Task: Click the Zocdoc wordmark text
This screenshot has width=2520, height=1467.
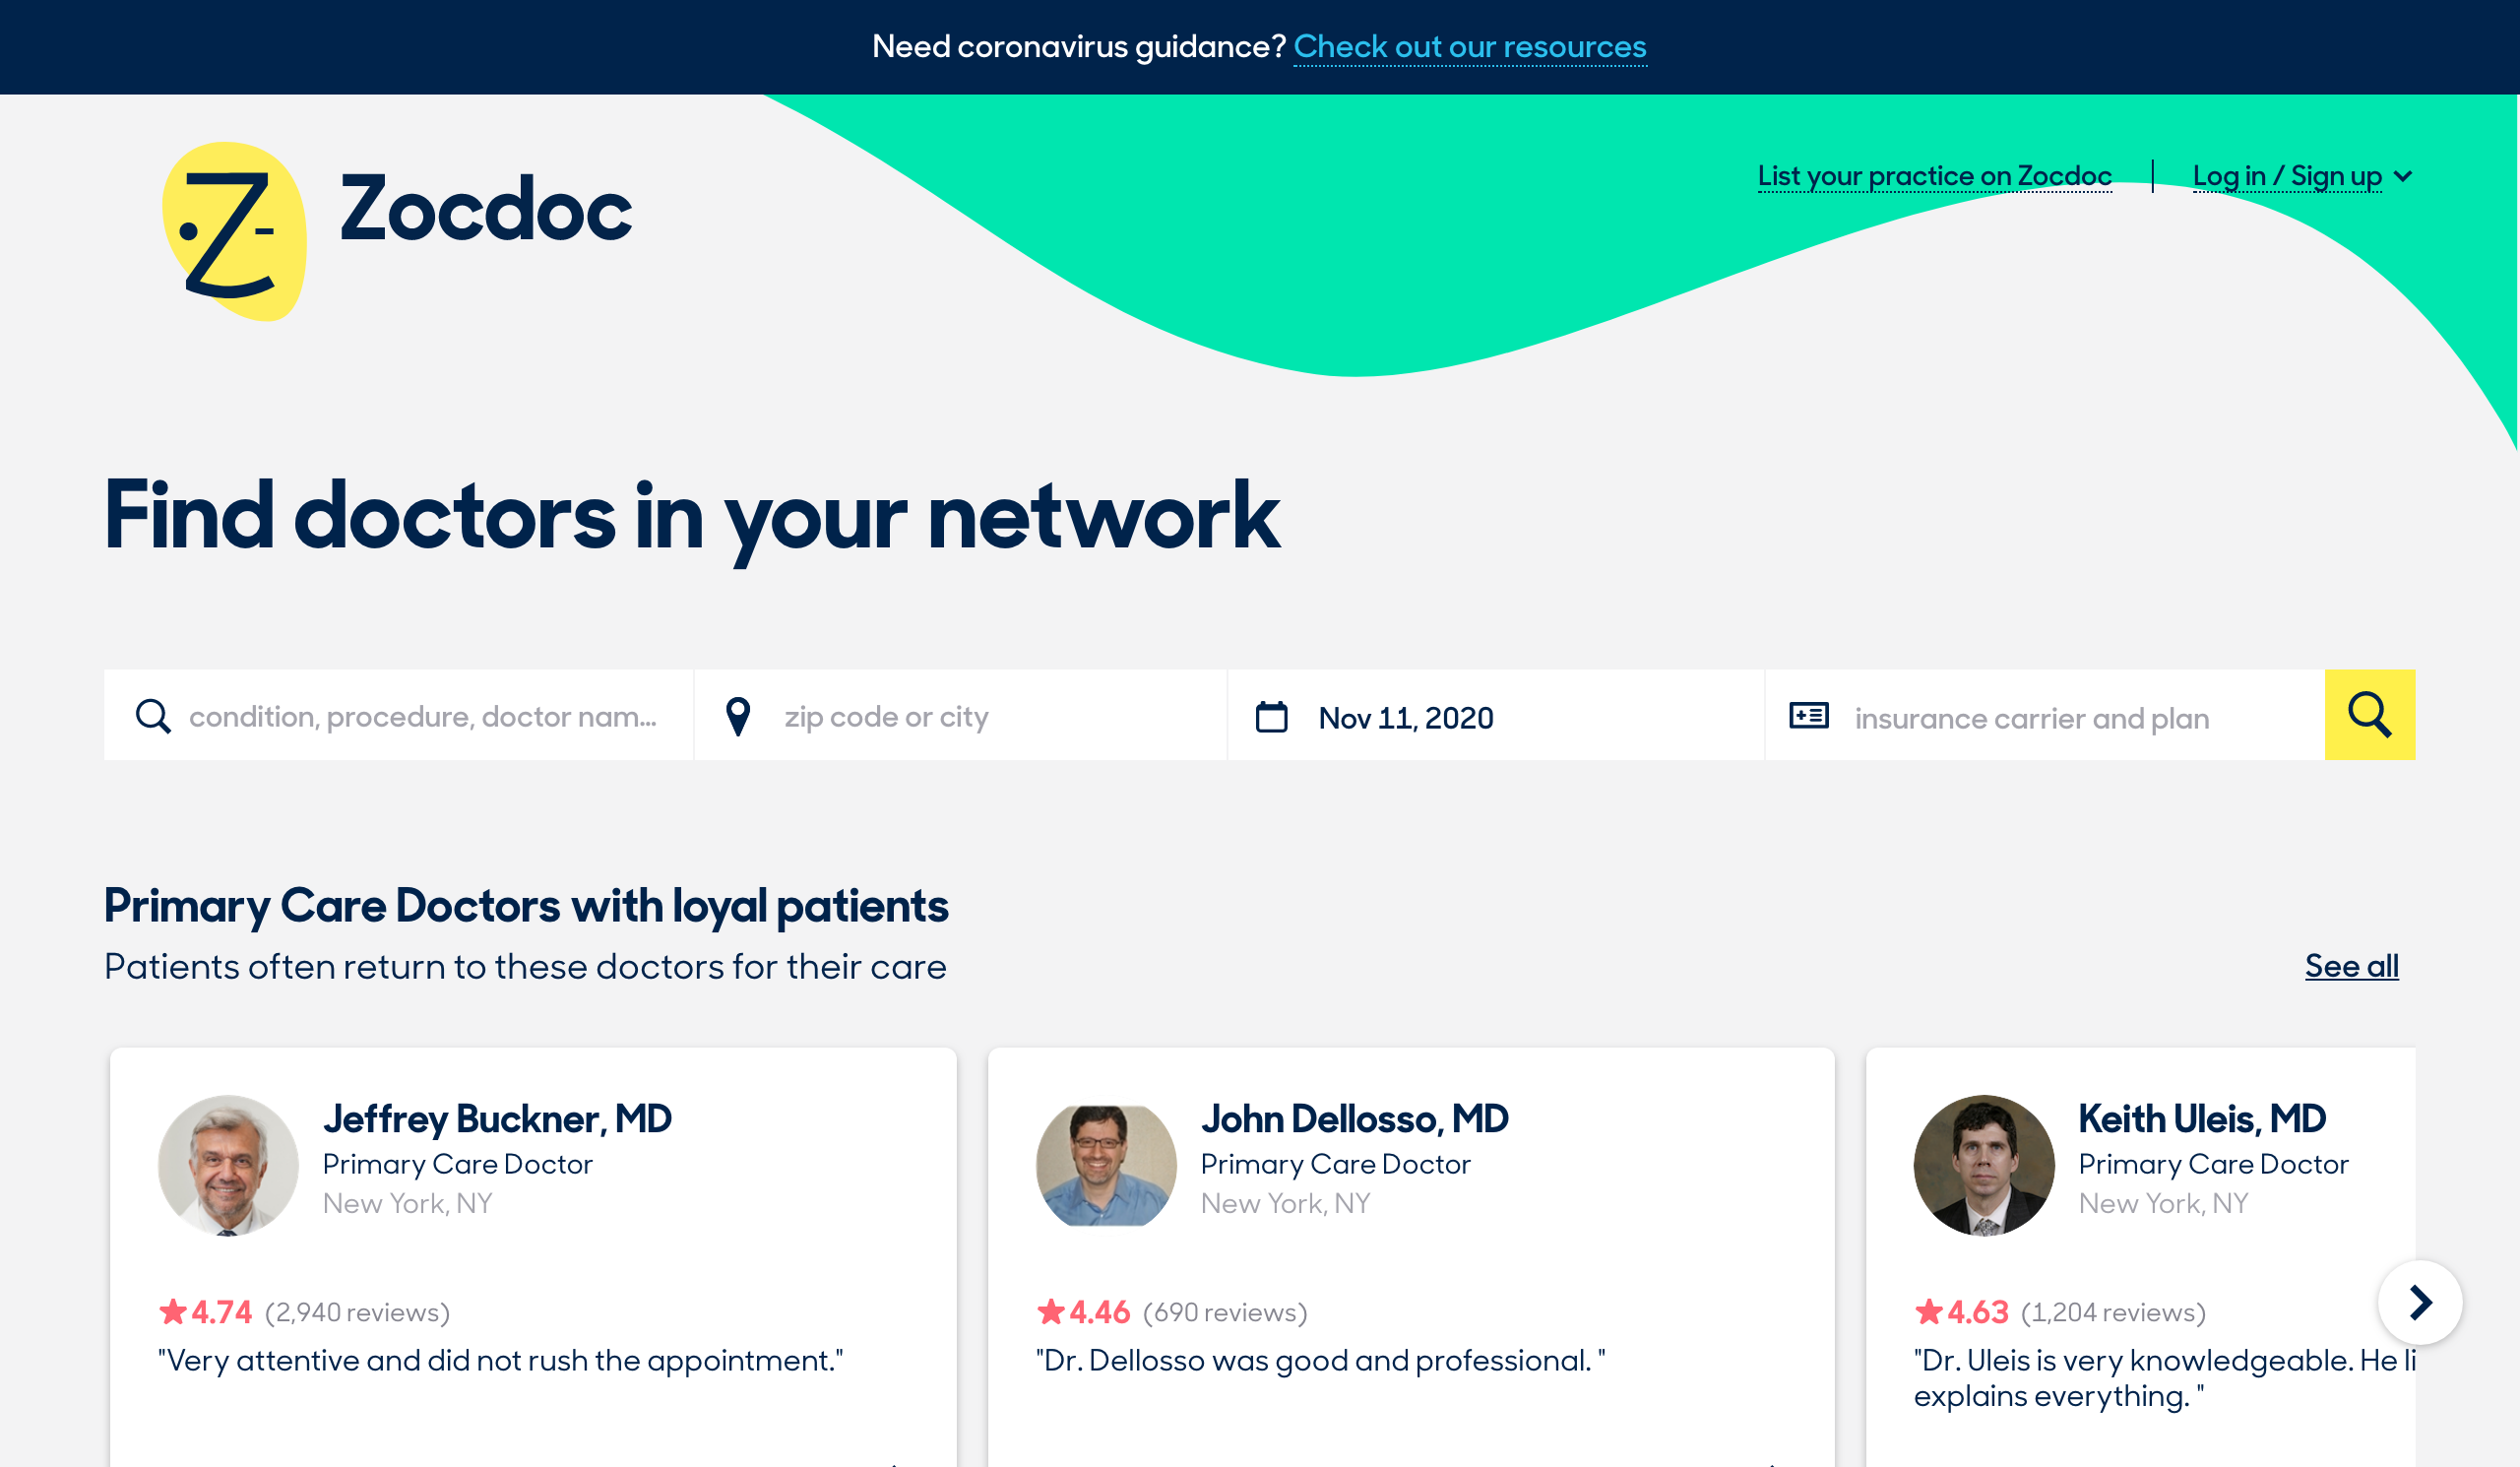Action: [x=486, y=209]
